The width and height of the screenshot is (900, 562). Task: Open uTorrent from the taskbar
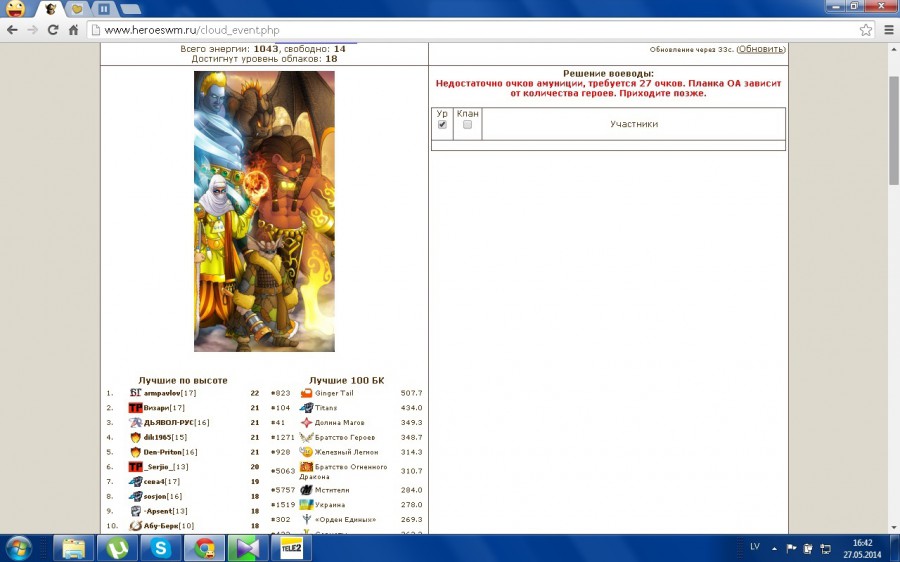click(x=117, y=549)
